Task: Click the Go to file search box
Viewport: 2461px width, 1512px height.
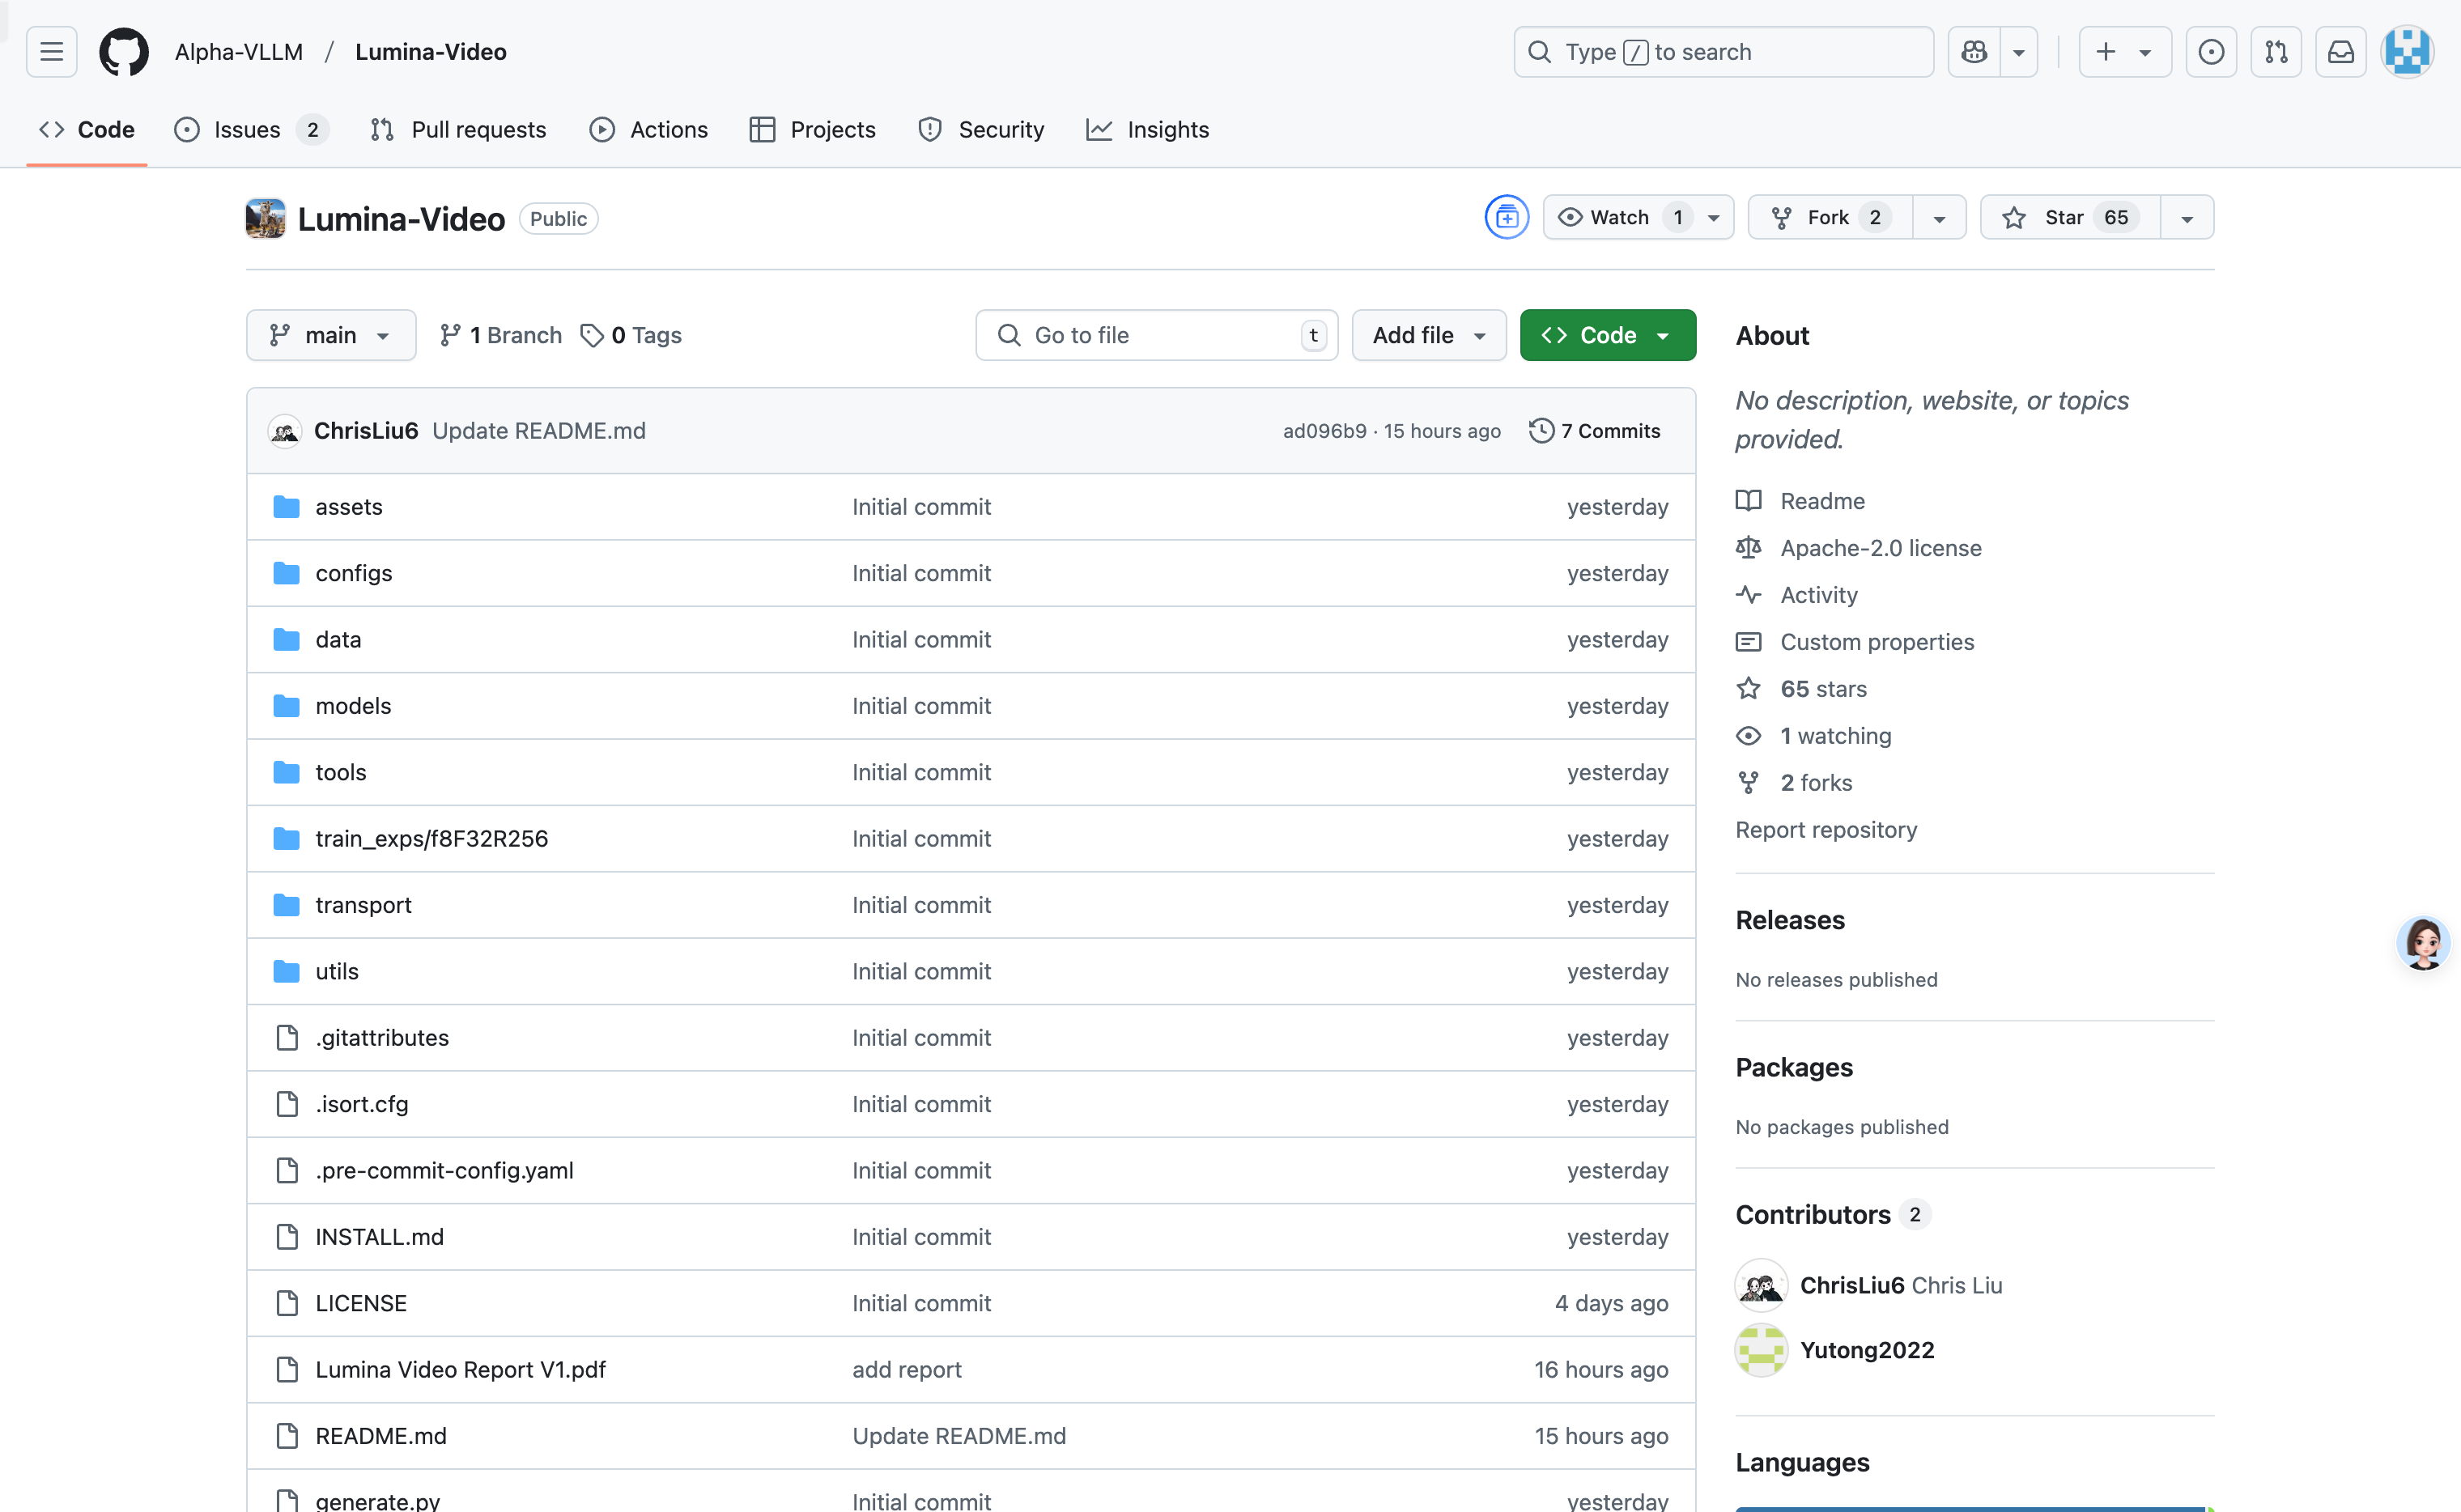Action: [1157, 335]
